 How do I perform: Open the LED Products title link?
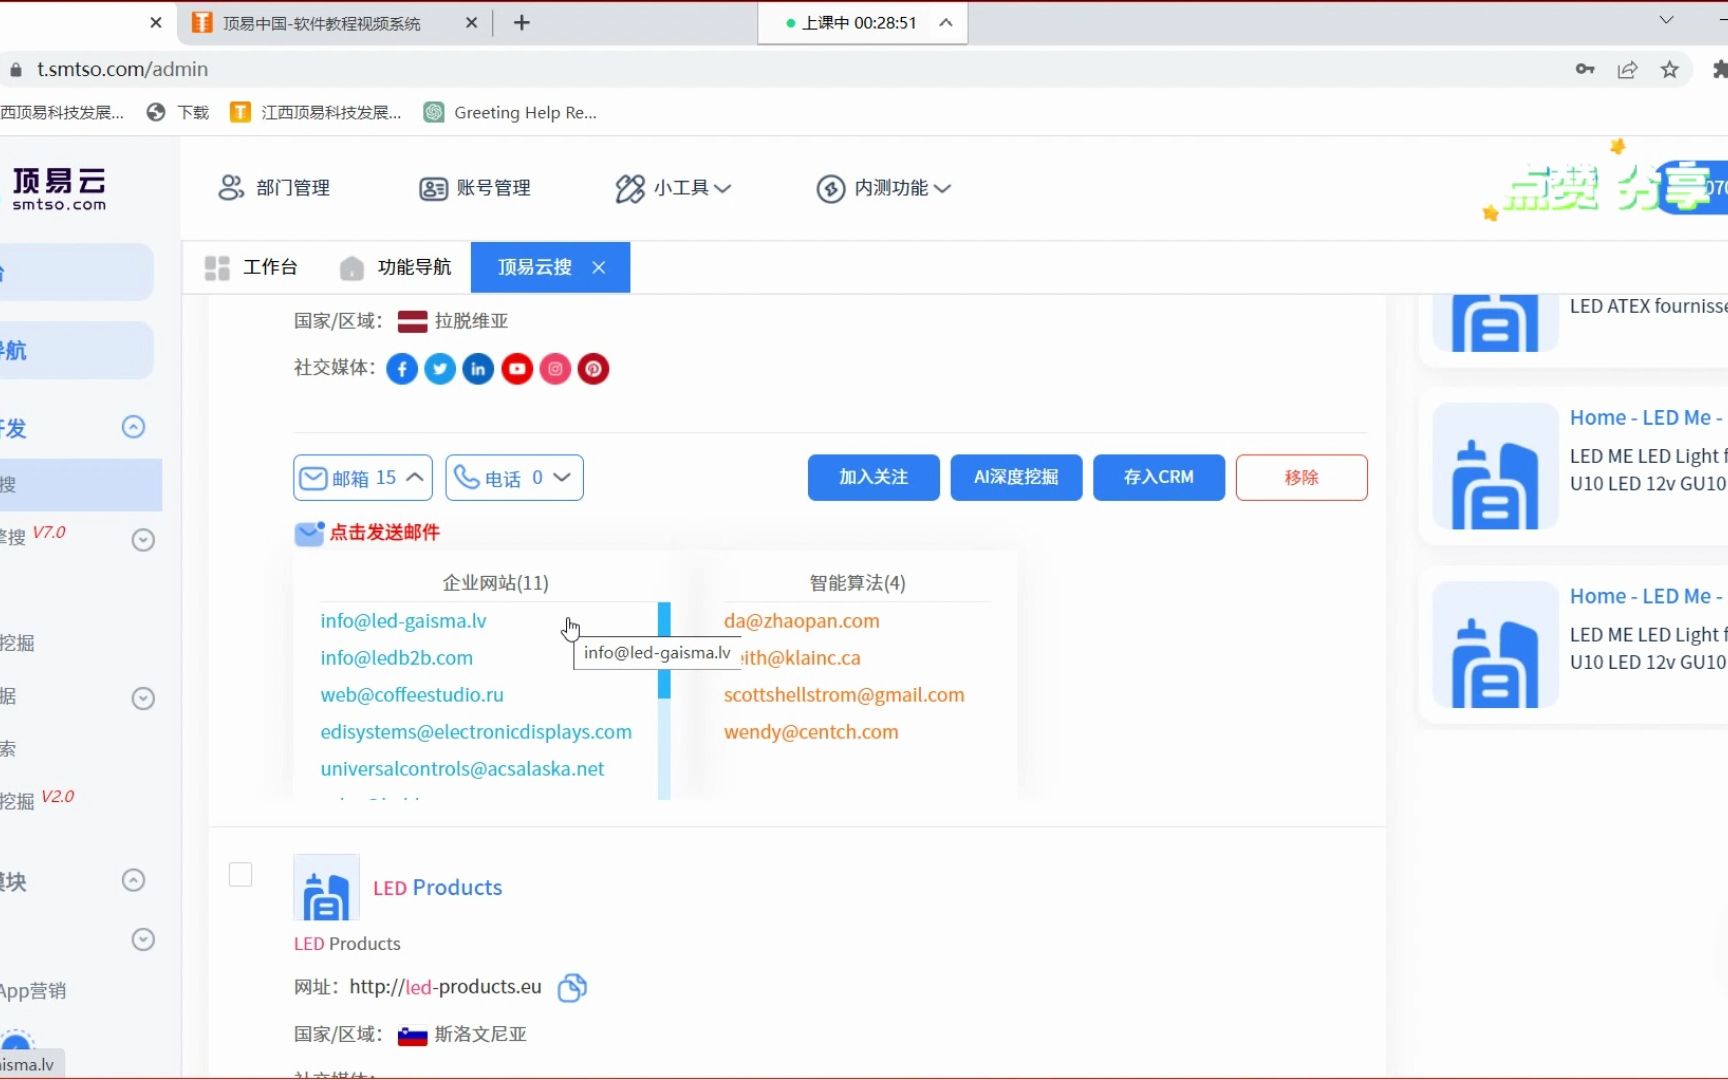437,888
